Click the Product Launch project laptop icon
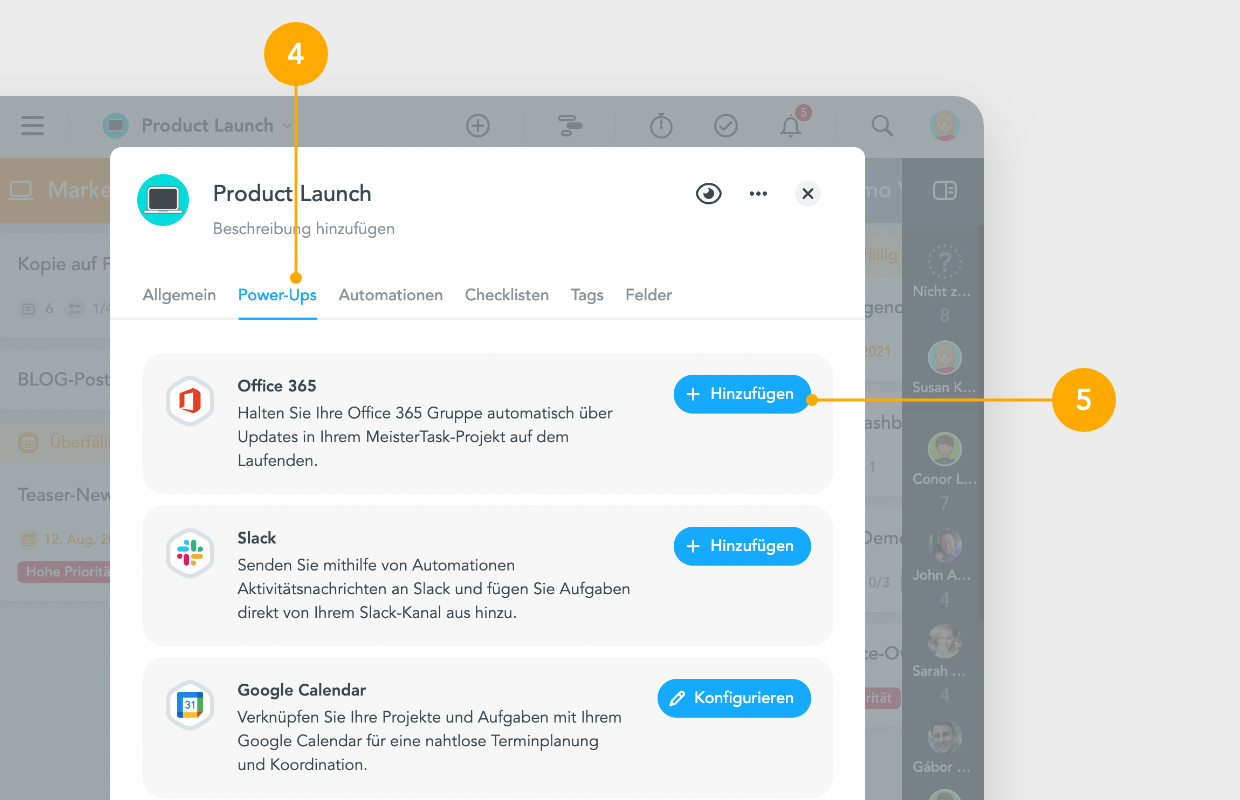The height and width of the screenshot is (800, 1240). 163,199
